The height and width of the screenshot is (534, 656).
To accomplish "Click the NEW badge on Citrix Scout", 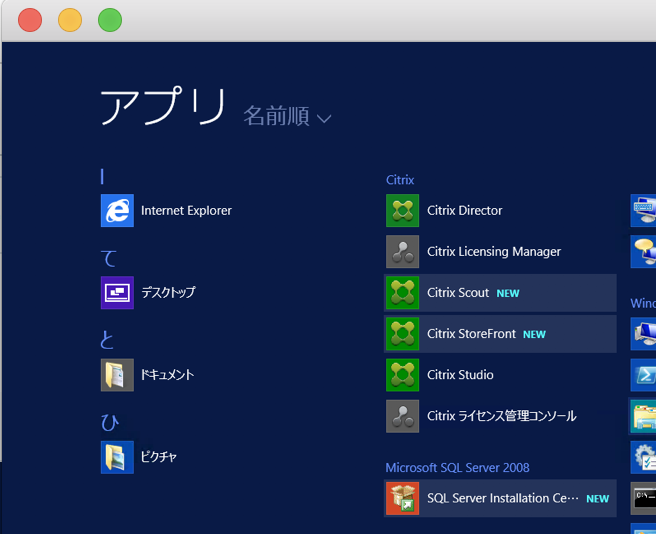I will coord(508,293).
